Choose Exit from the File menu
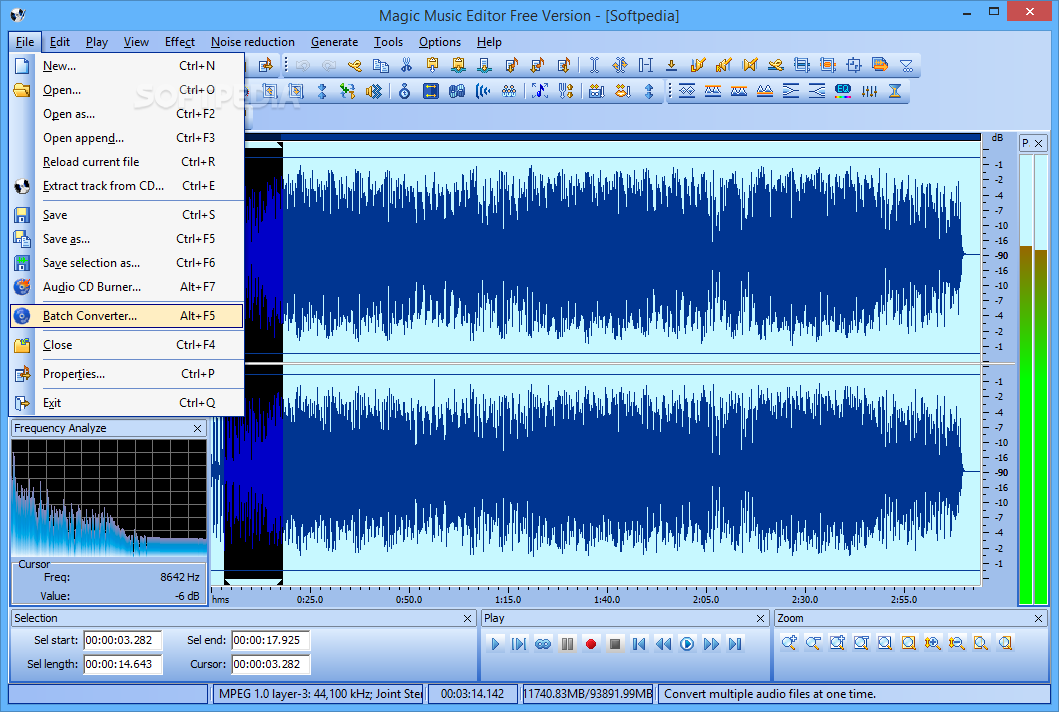The image size is (1059, 712). (x=127, y=403)
